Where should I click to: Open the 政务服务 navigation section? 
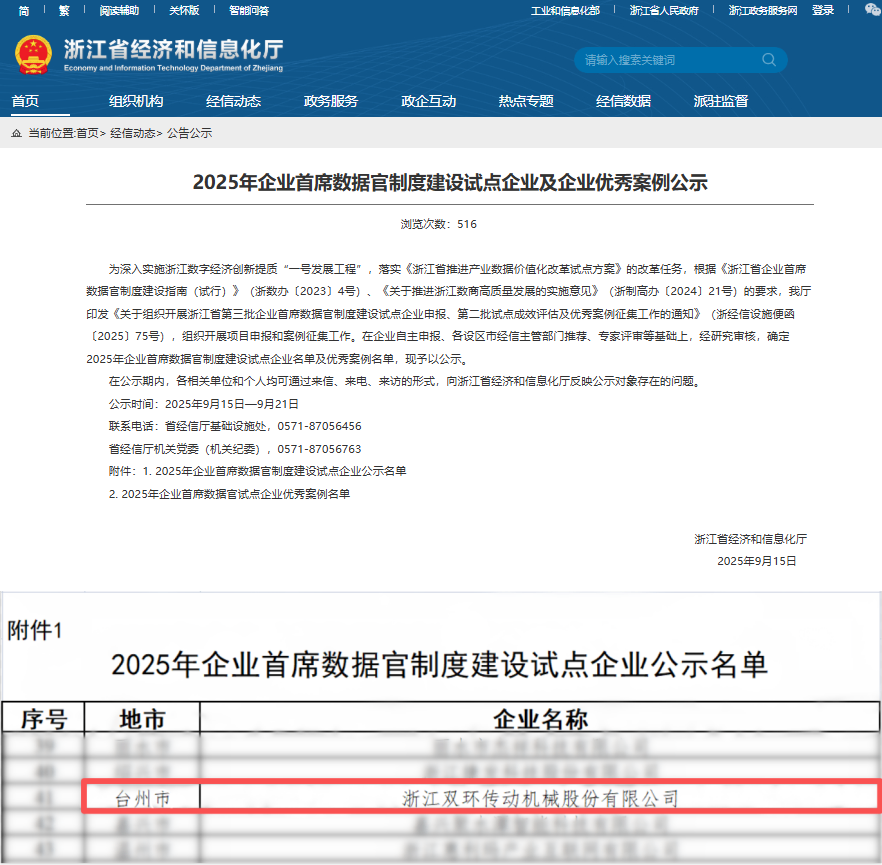pyautogui.click(x=330, y=101)
